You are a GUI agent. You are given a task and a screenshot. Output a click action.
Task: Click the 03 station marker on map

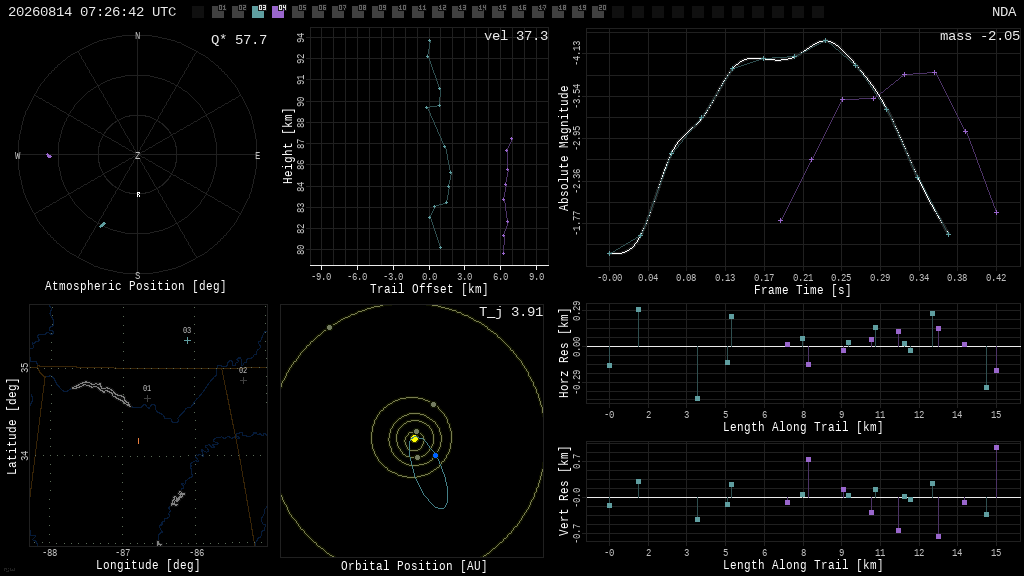187,340
